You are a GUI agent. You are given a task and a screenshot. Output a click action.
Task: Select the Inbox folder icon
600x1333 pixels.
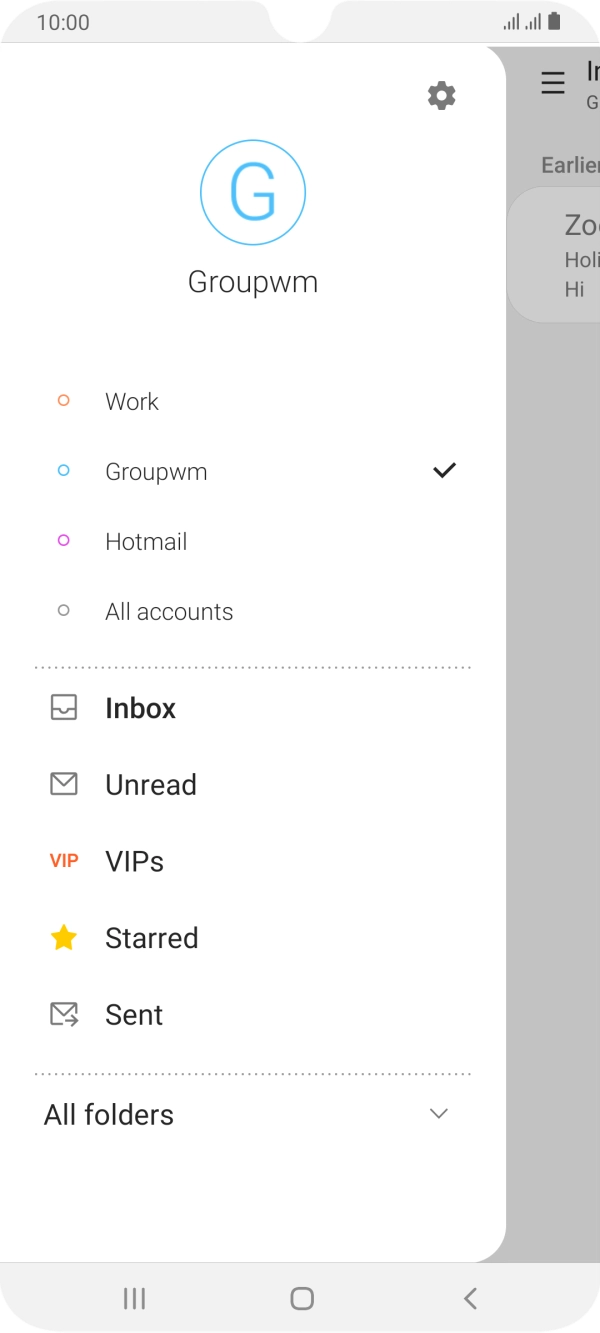pyautogui.click(x=64, y=708)
